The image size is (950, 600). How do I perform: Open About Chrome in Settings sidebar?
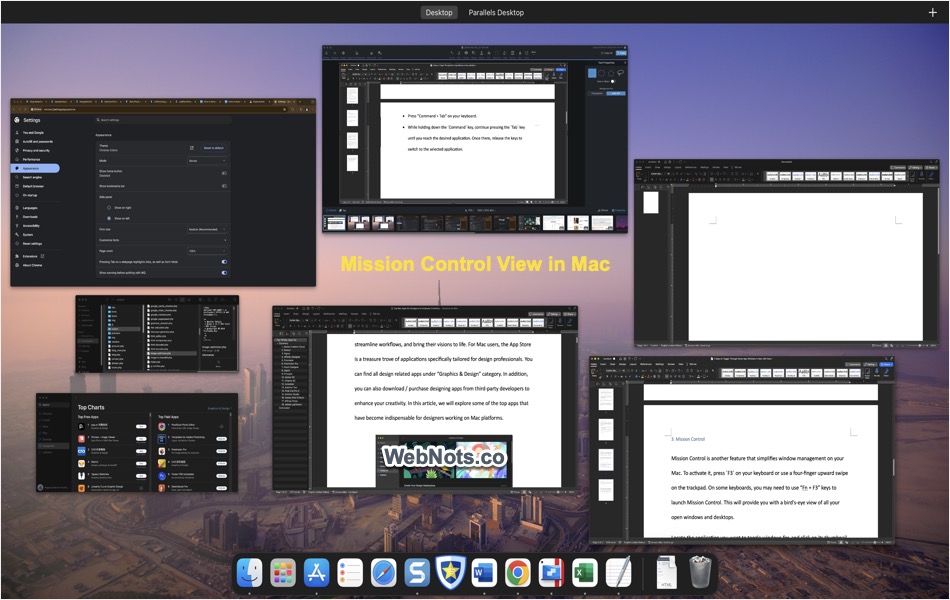point(35,265)
